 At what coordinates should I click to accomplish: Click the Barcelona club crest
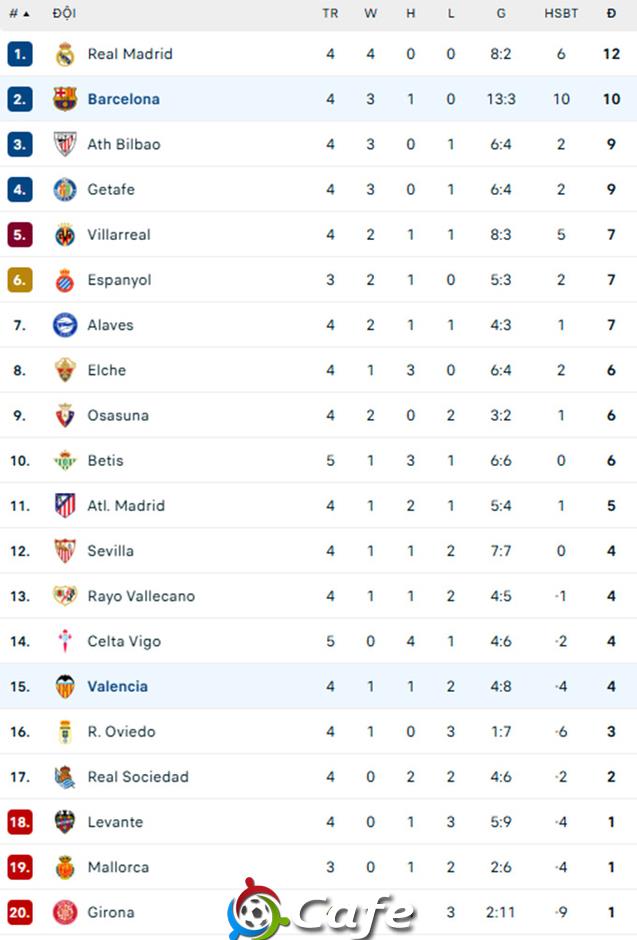point(65,99)
